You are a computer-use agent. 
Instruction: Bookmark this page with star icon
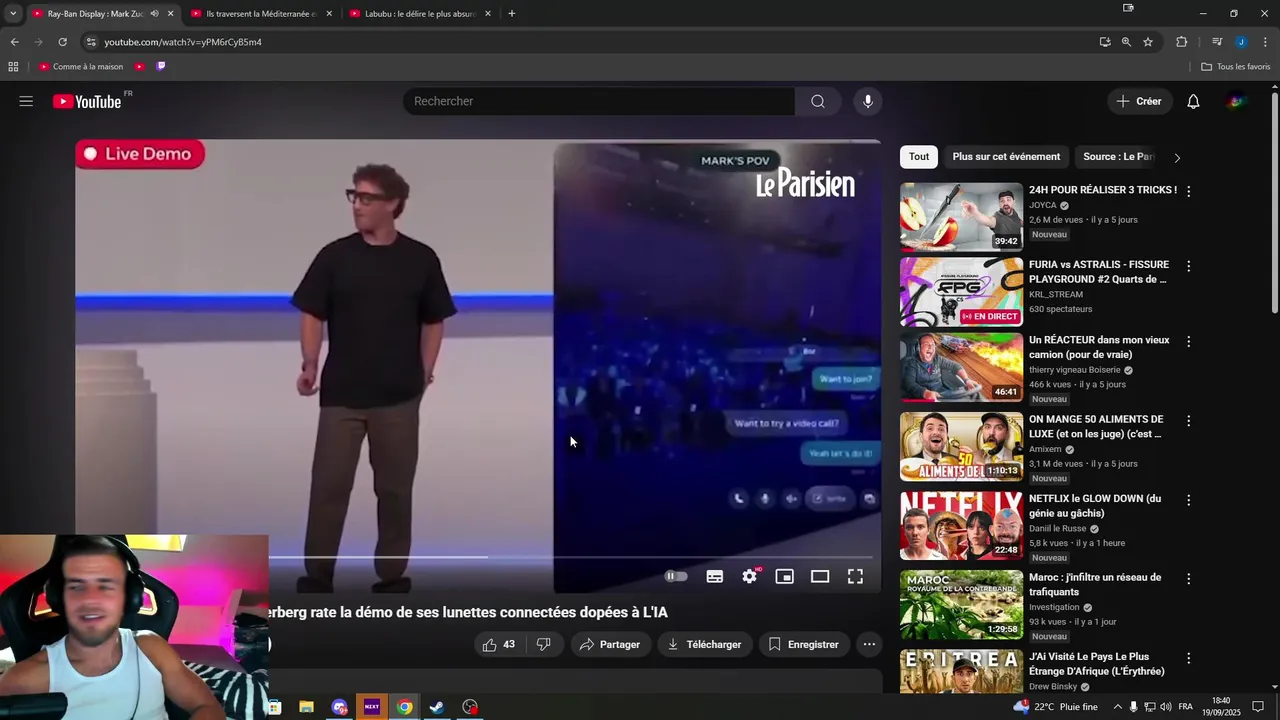(x=1148, y=42)
